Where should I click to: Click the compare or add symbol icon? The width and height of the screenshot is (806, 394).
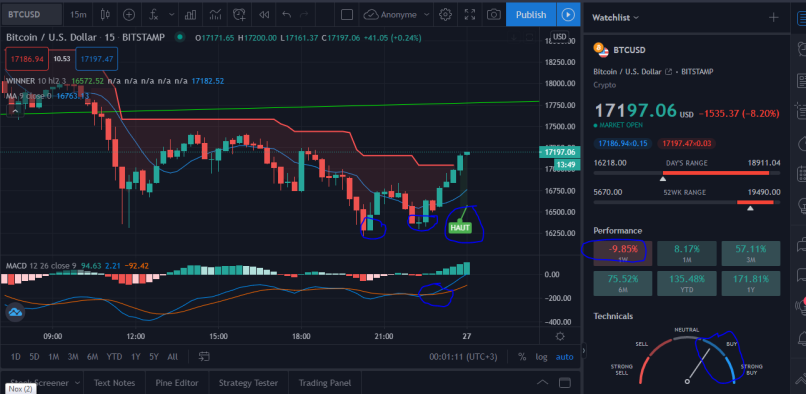(129, 14)
